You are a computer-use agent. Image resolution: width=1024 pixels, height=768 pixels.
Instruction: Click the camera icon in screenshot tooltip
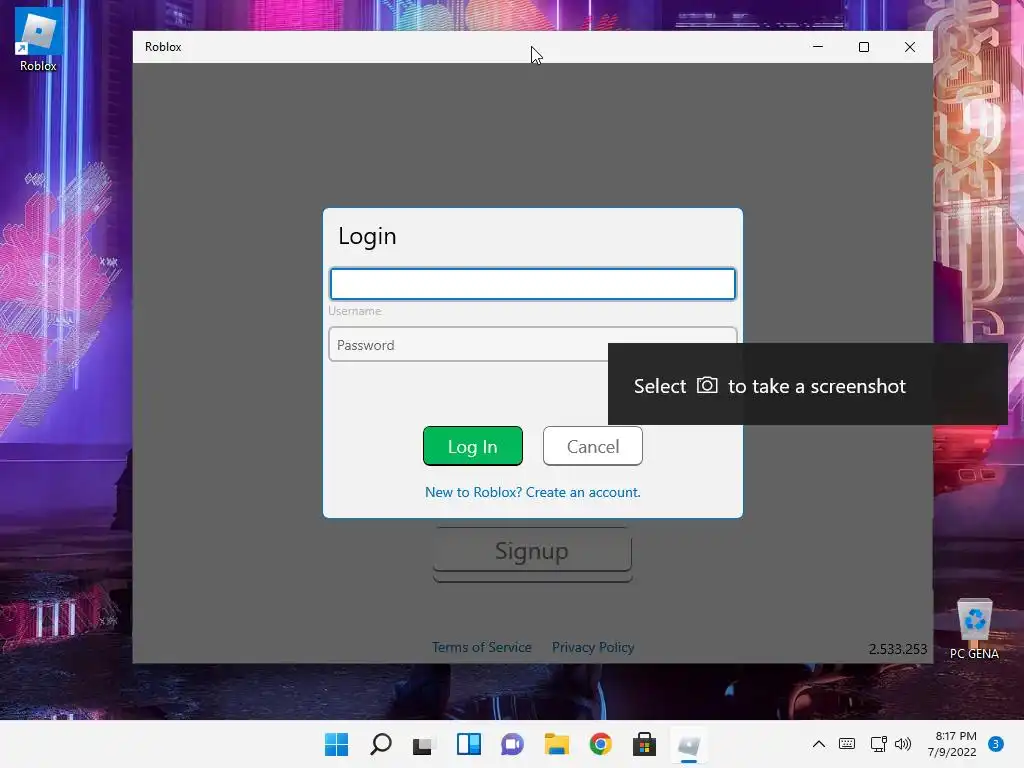click(x=707, y=385)
